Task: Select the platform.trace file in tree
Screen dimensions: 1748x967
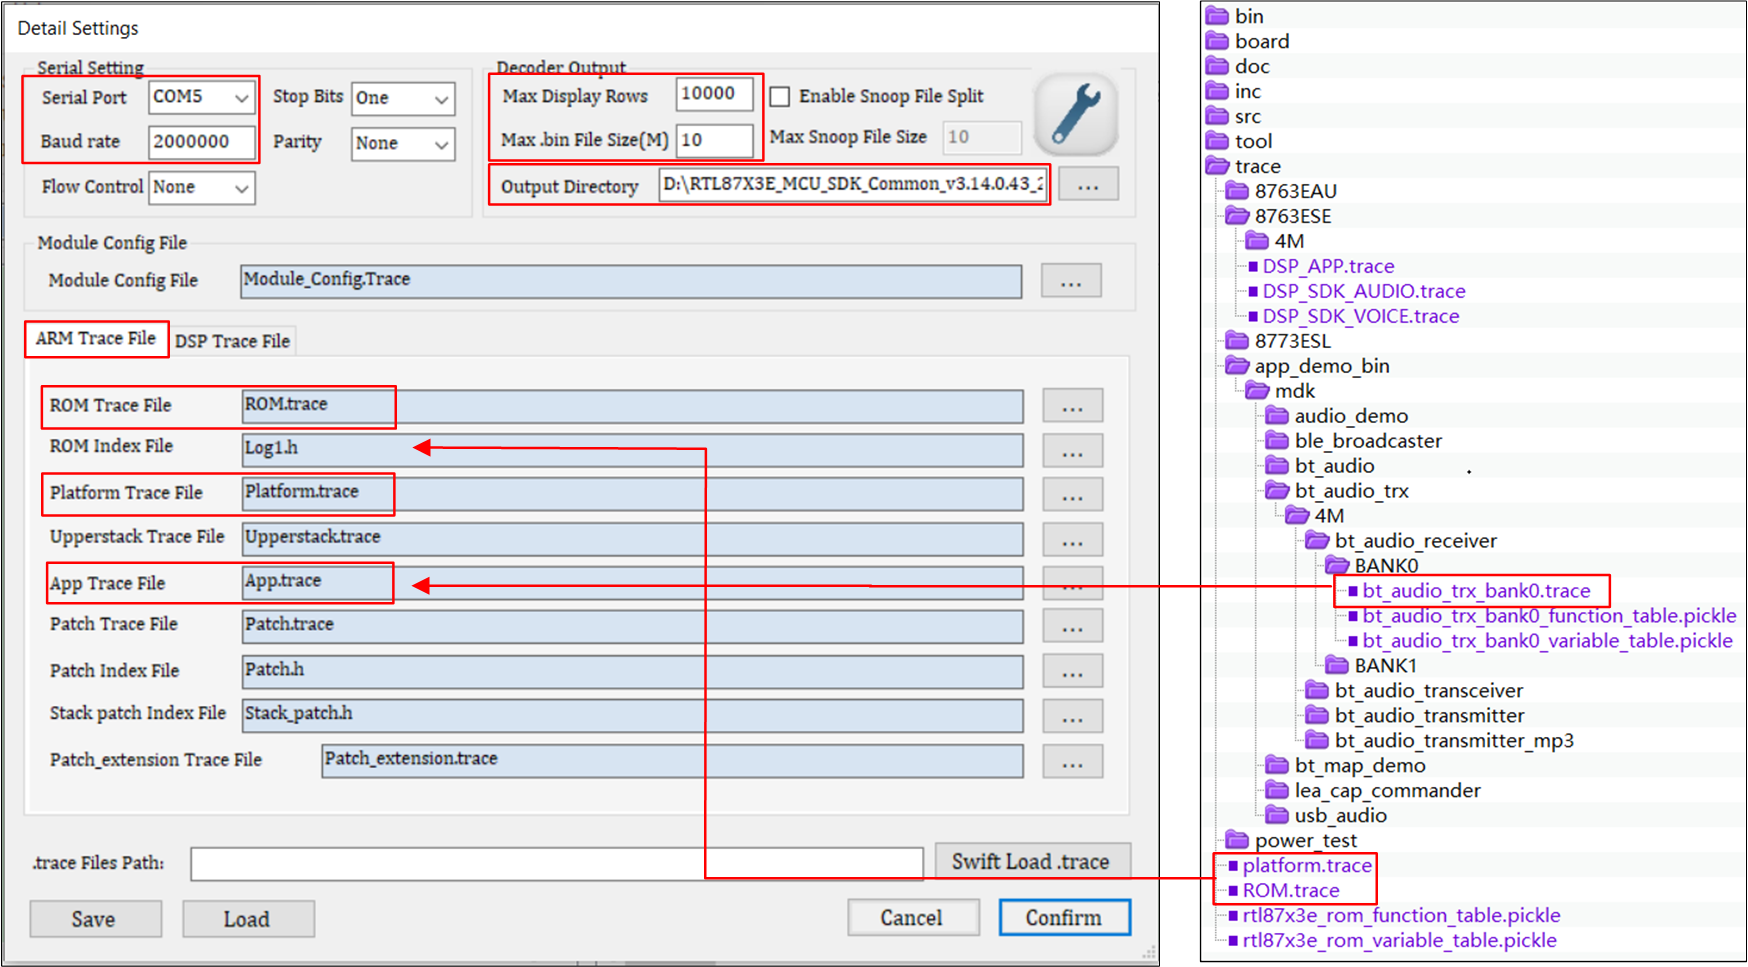Action: 1306,866
